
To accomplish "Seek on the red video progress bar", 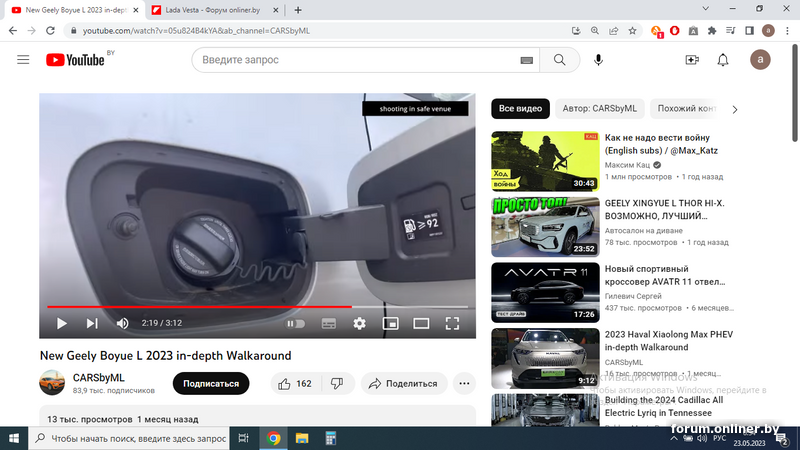I will (258, 307).
